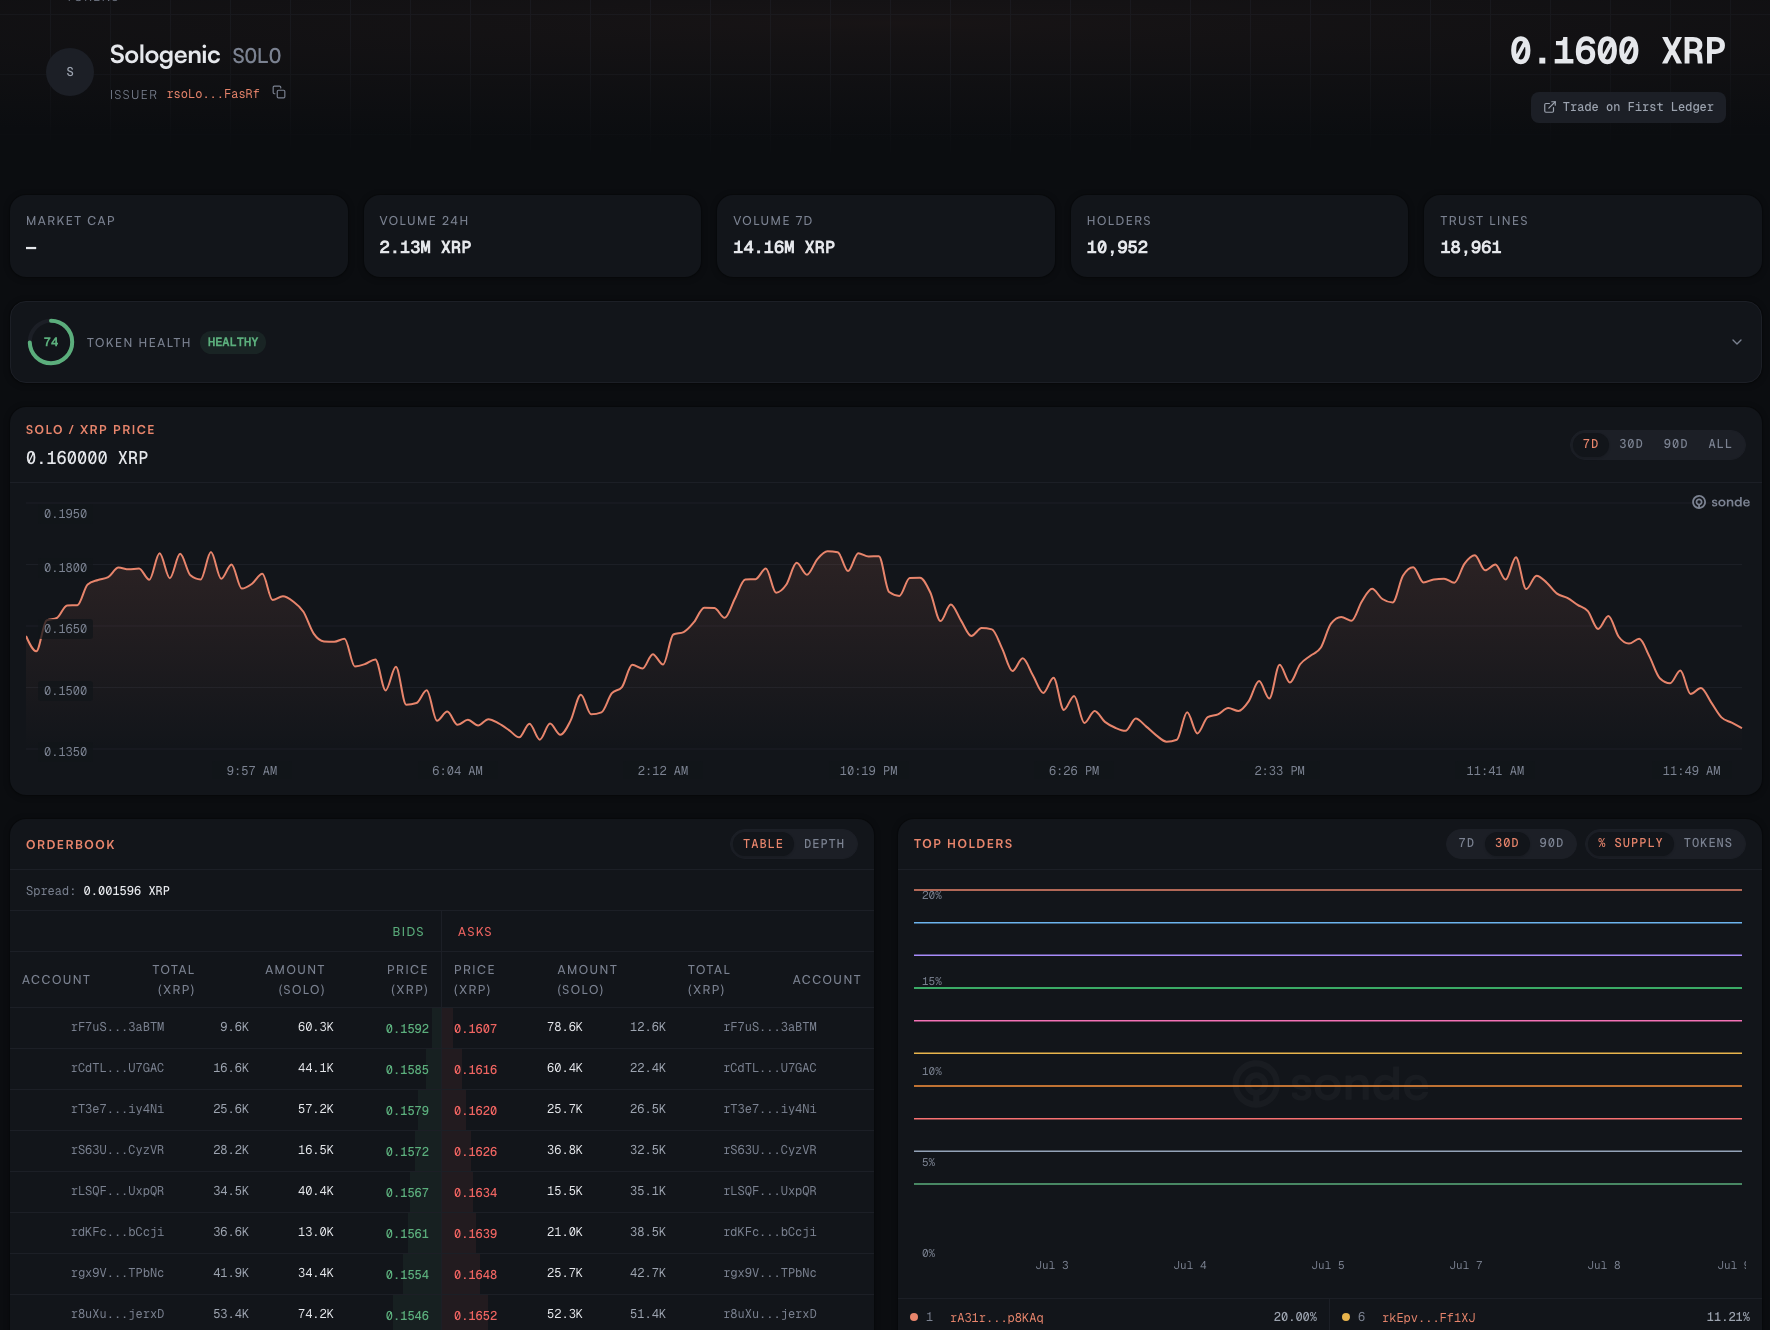Image resolution: width=1770 pixels, height=1330 pixels.
Task: Click the sonde logo on price chart
Action: [1721, 502]
